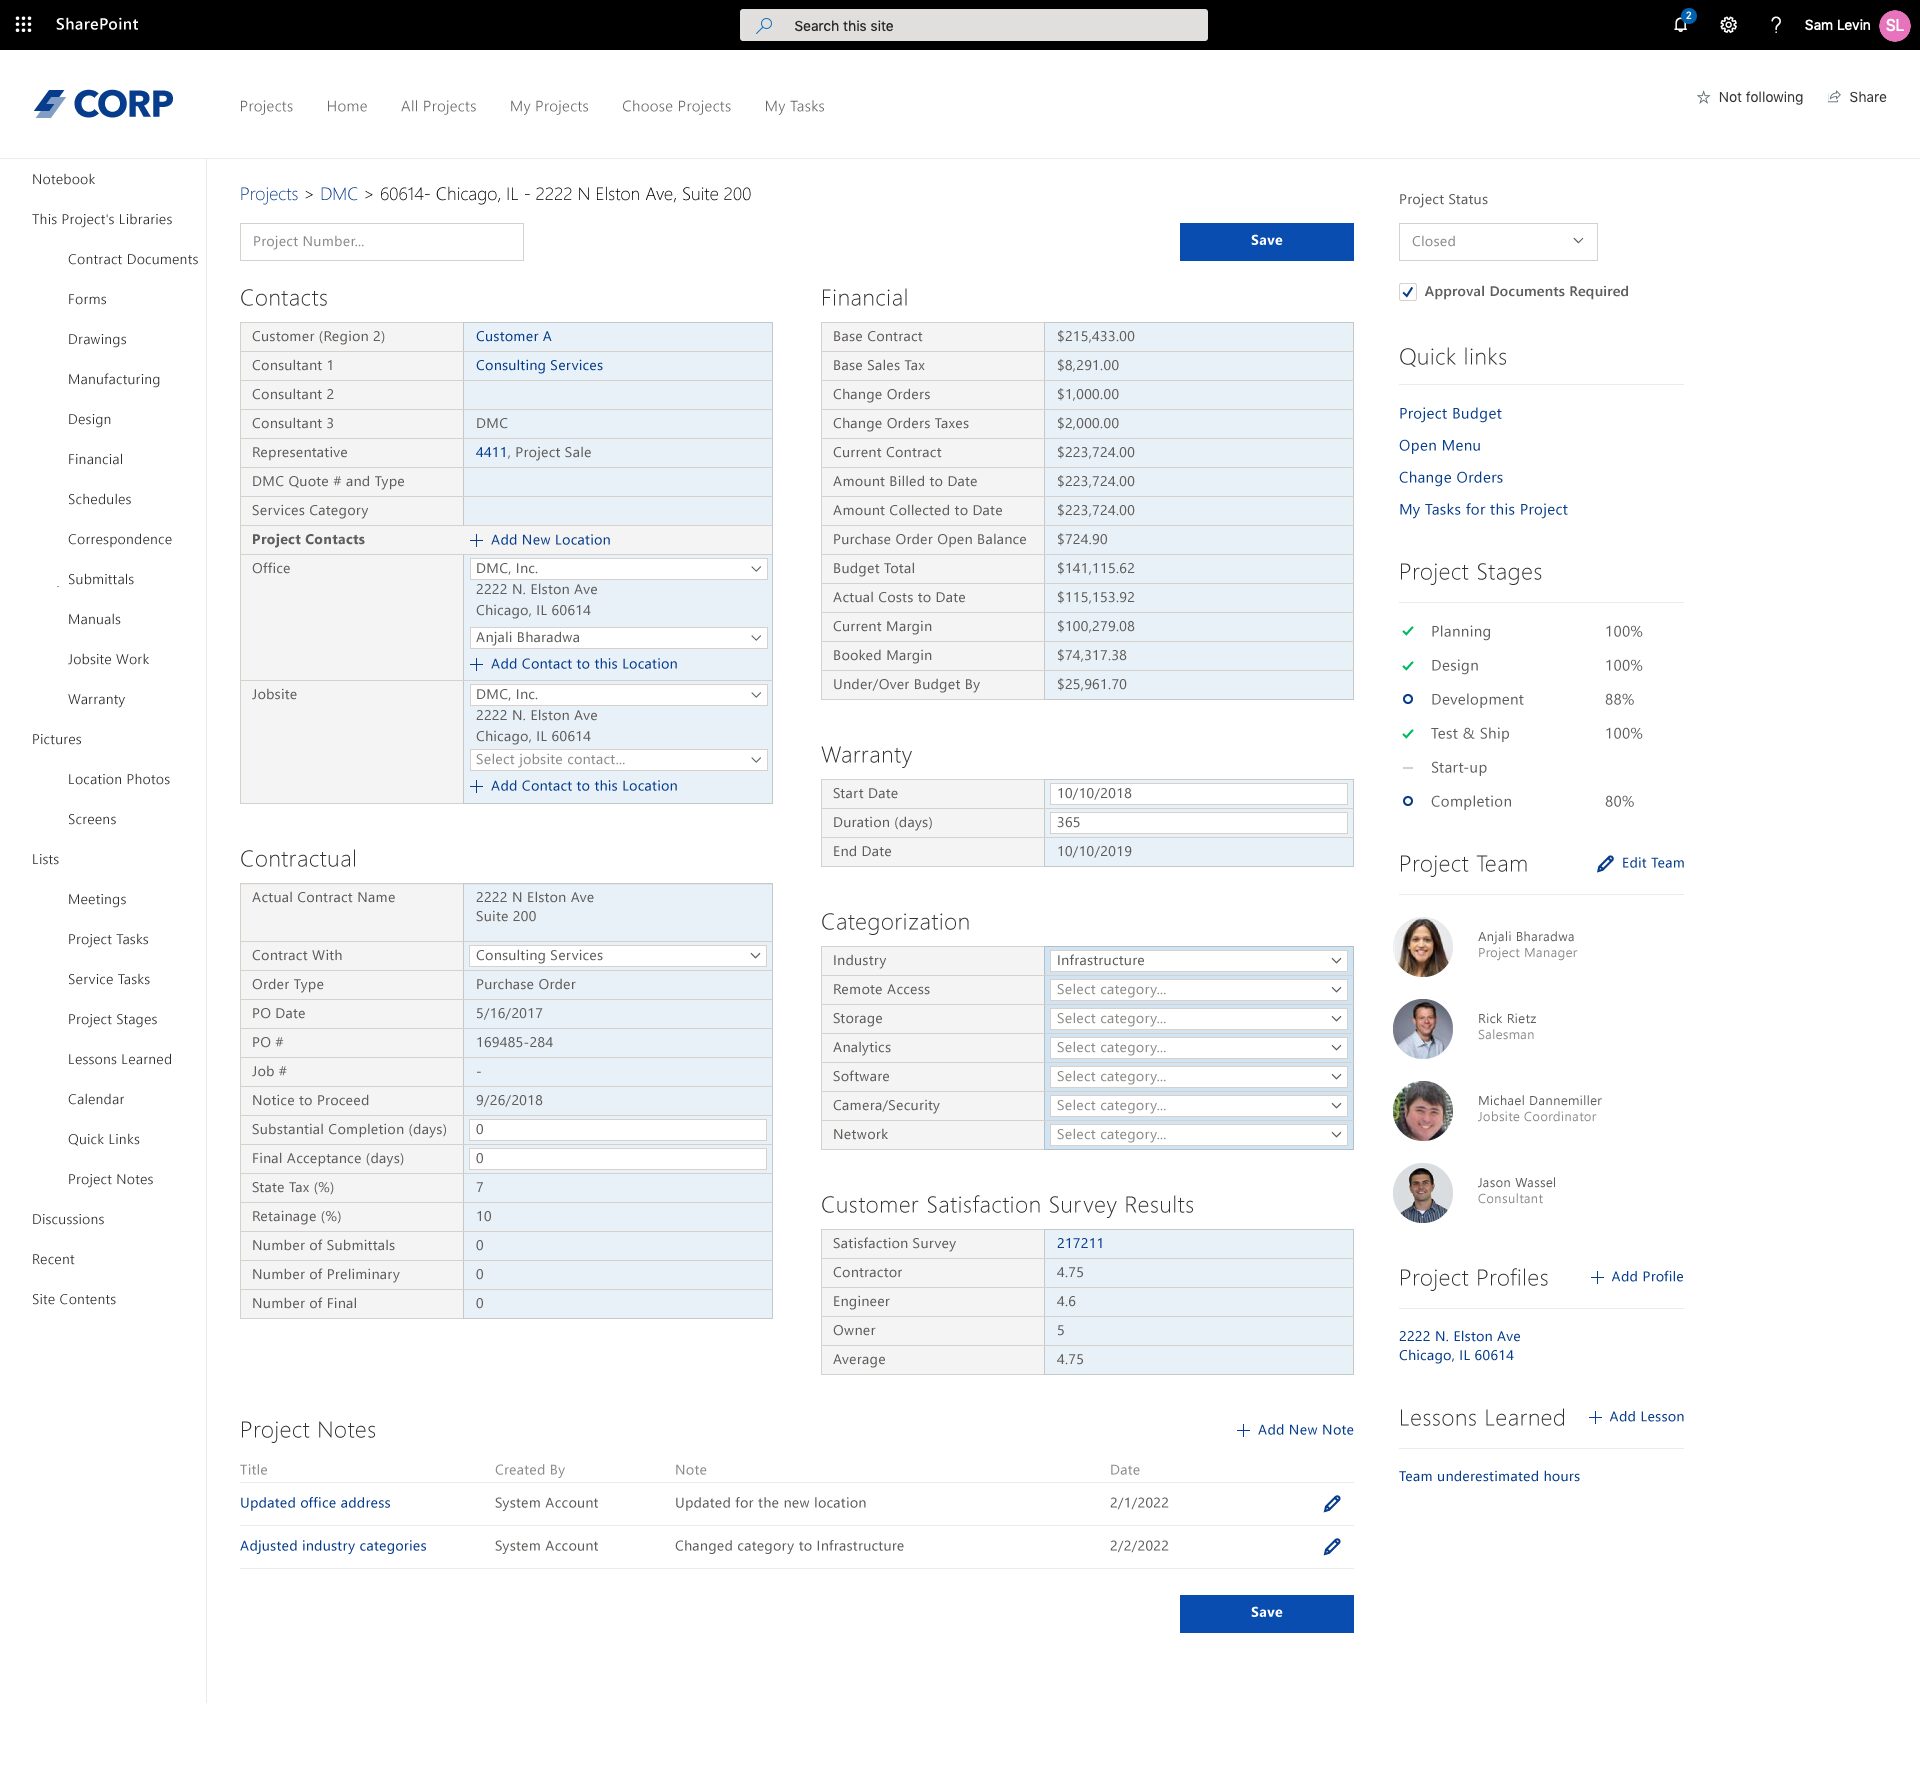Expand the Project Status dropdown

pos(1497,241)
